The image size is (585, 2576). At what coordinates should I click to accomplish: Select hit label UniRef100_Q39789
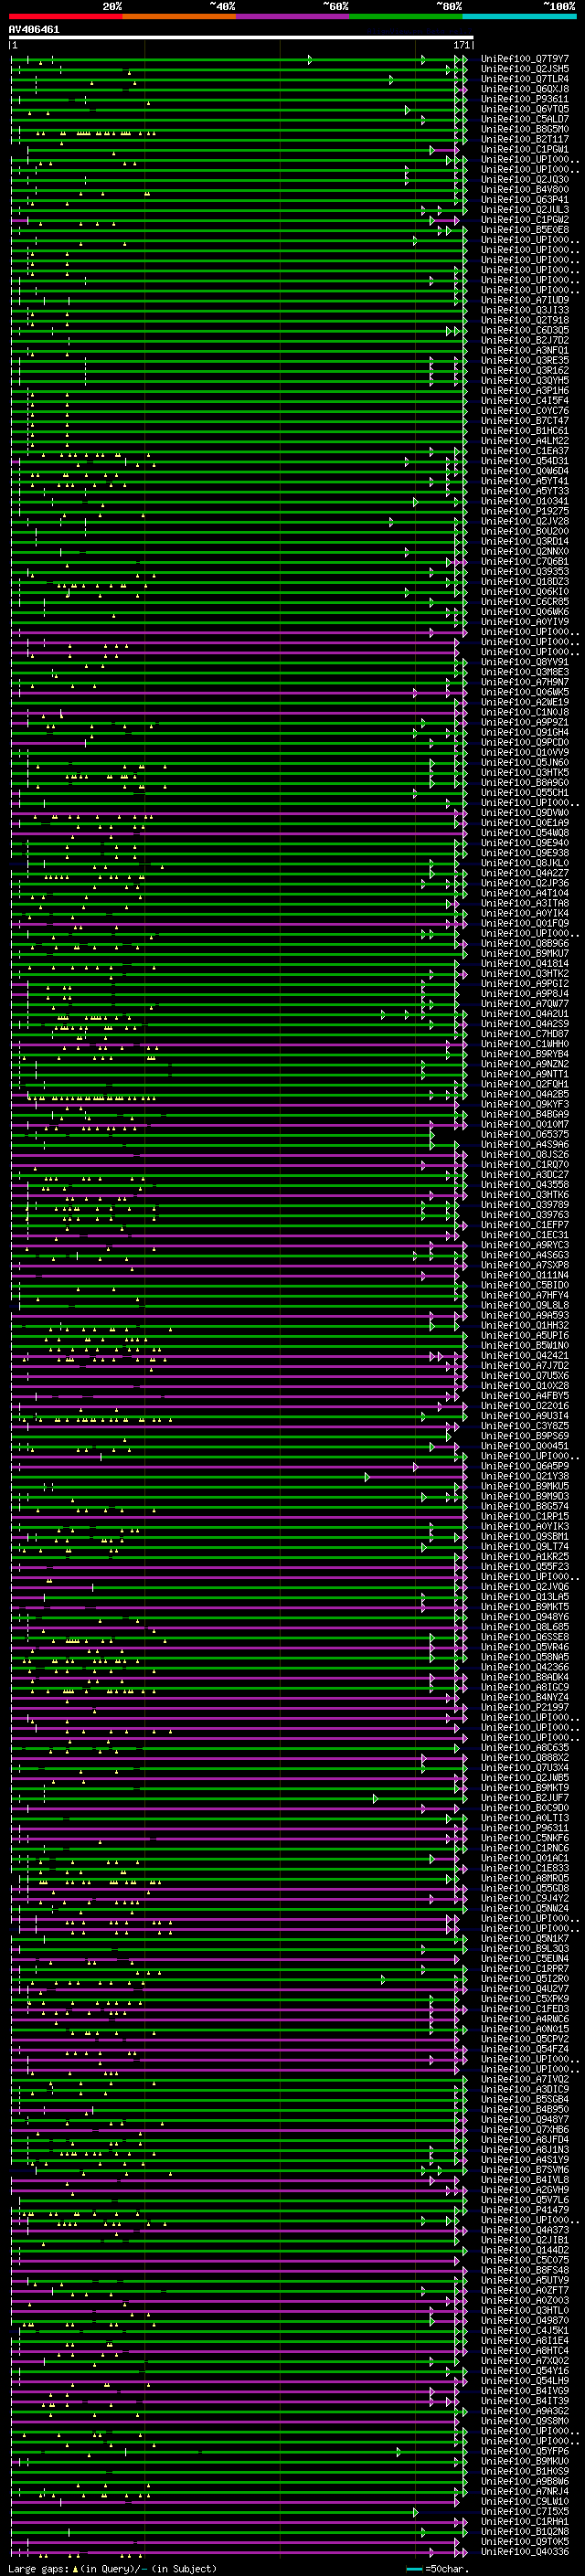[525, 1205]
